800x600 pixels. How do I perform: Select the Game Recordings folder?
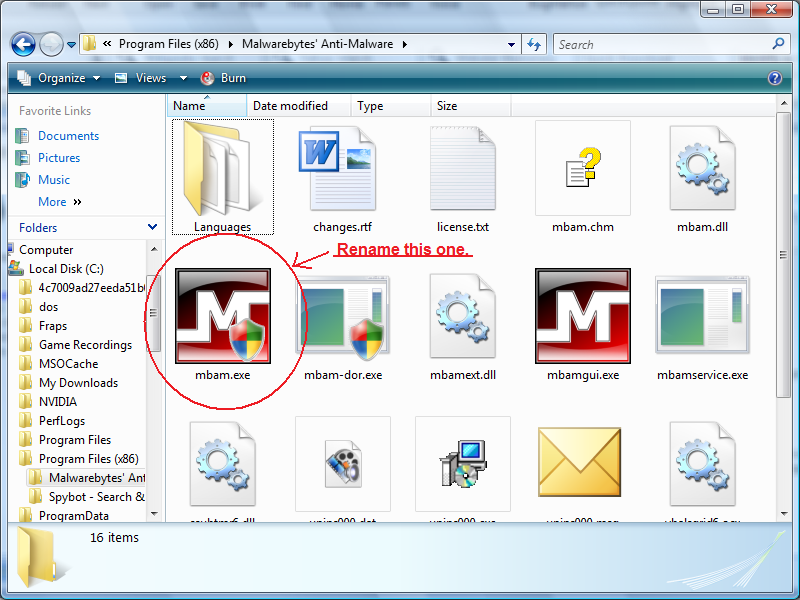click(86, 345)
